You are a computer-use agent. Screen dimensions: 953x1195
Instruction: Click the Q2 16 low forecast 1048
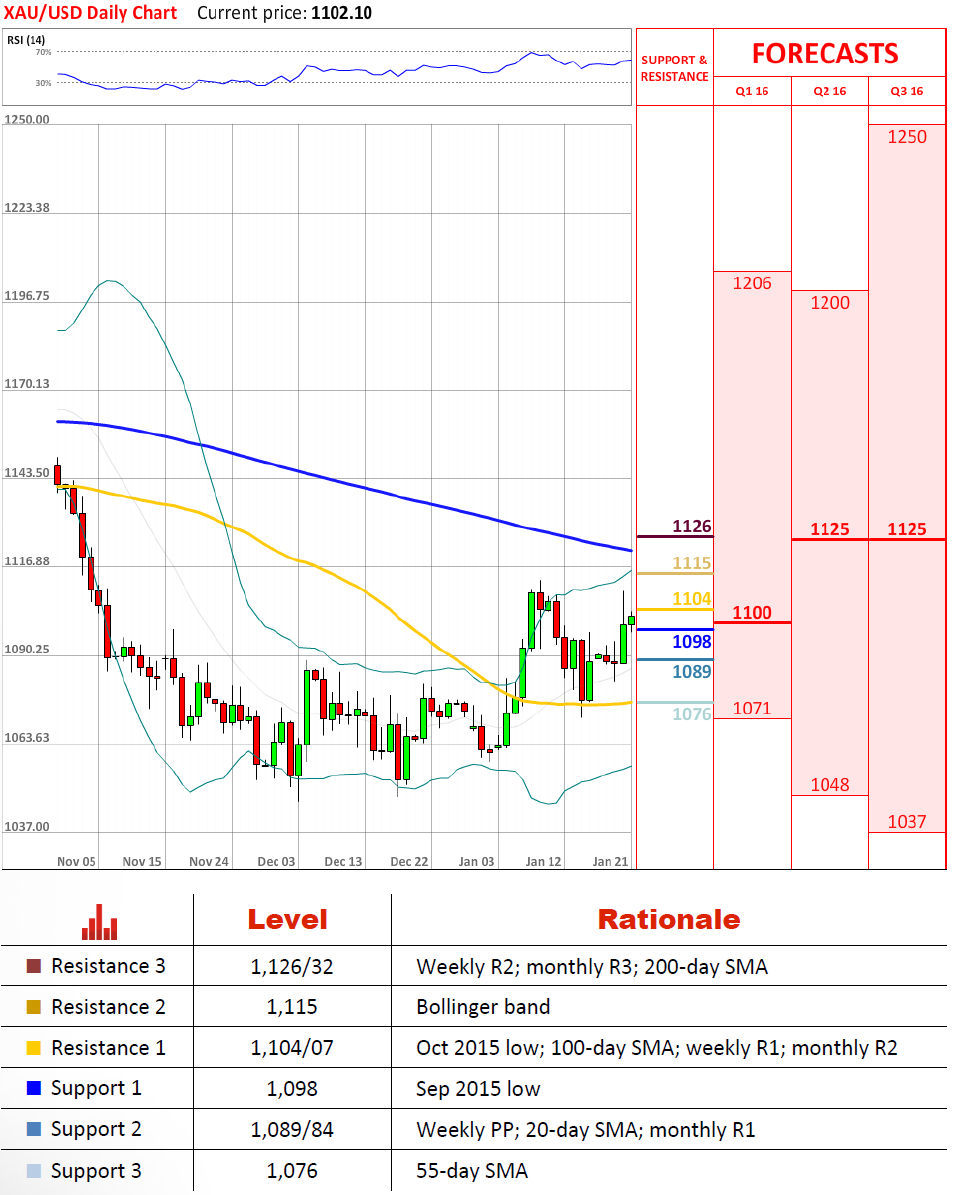(x=830, y=784)
